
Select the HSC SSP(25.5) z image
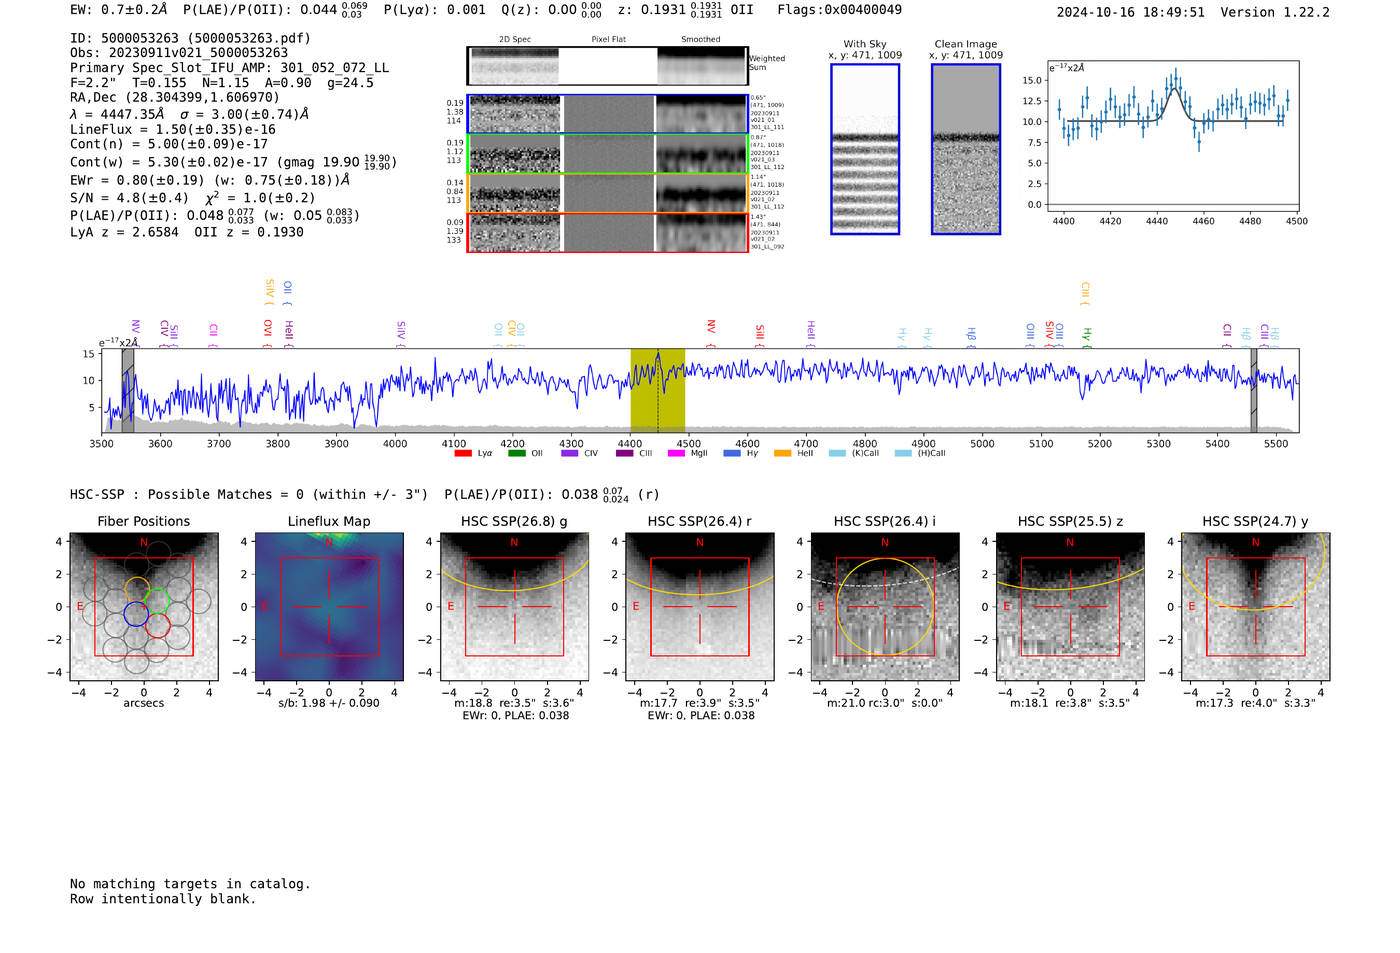click(x=1070, y=607)
